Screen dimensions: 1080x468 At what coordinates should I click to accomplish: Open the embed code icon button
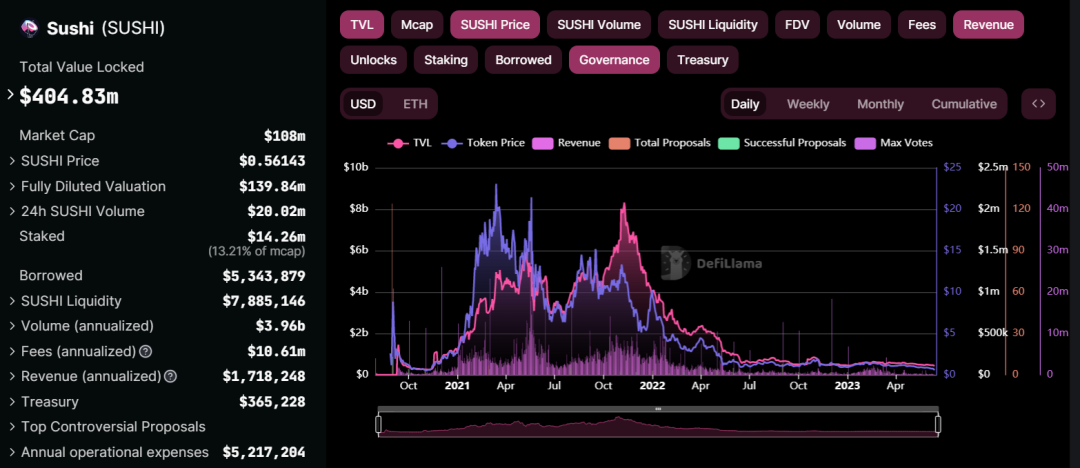click(1039, 104)
